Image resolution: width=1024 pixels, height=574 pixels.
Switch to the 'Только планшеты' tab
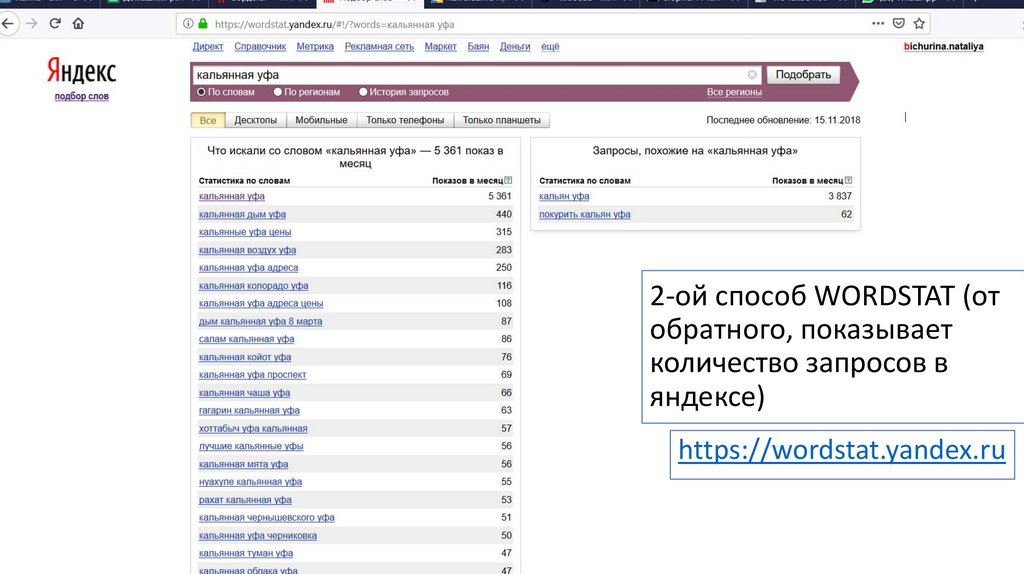[x=502, y=120]
